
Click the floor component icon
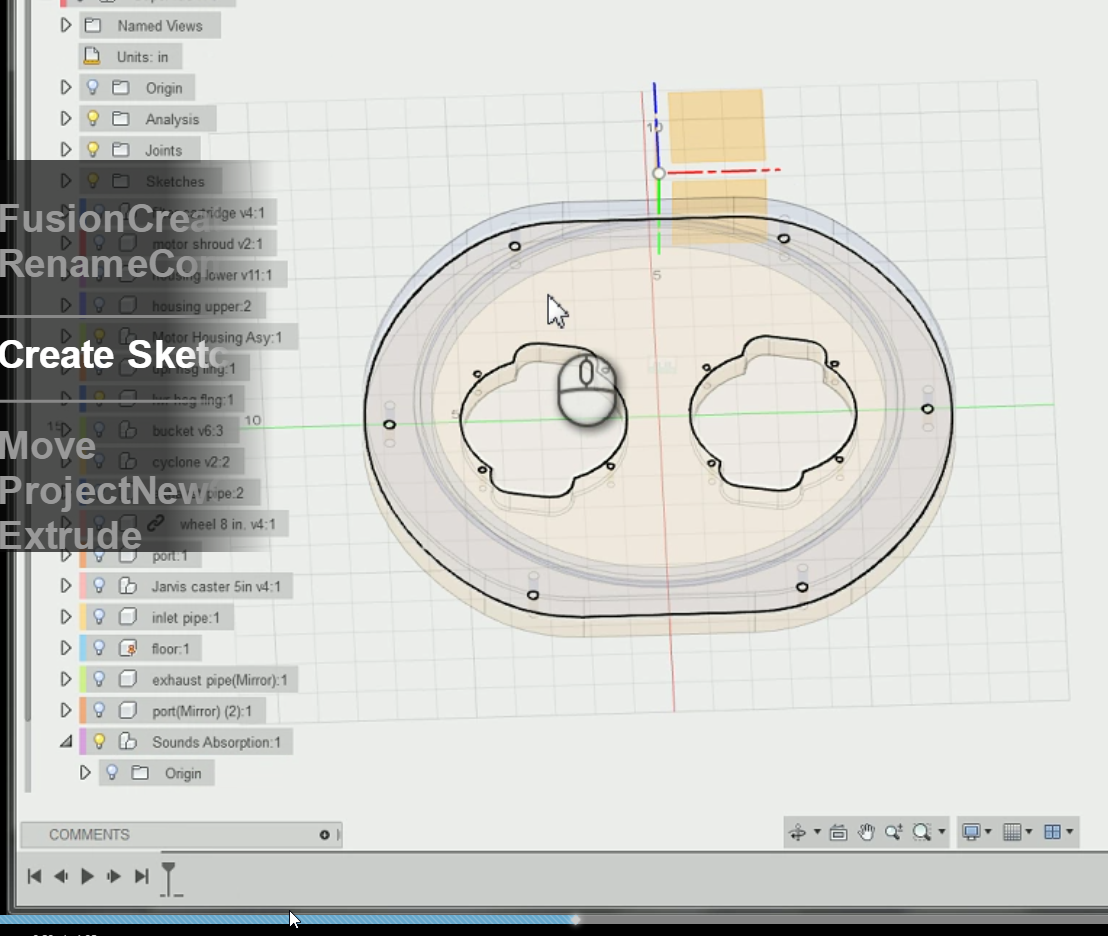[128, 648]
